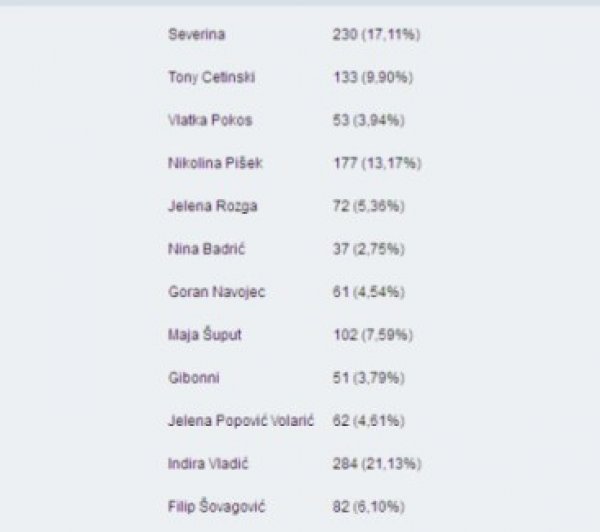Click Severina's 230 (17,11%) result
Image resolution: width=600 pixels, height=532 pixels.
coord(377,34)
